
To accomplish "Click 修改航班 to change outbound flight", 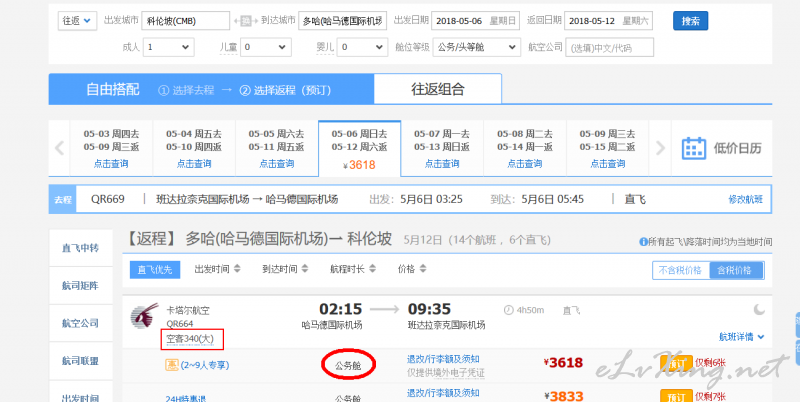I will tap(745, 199).
